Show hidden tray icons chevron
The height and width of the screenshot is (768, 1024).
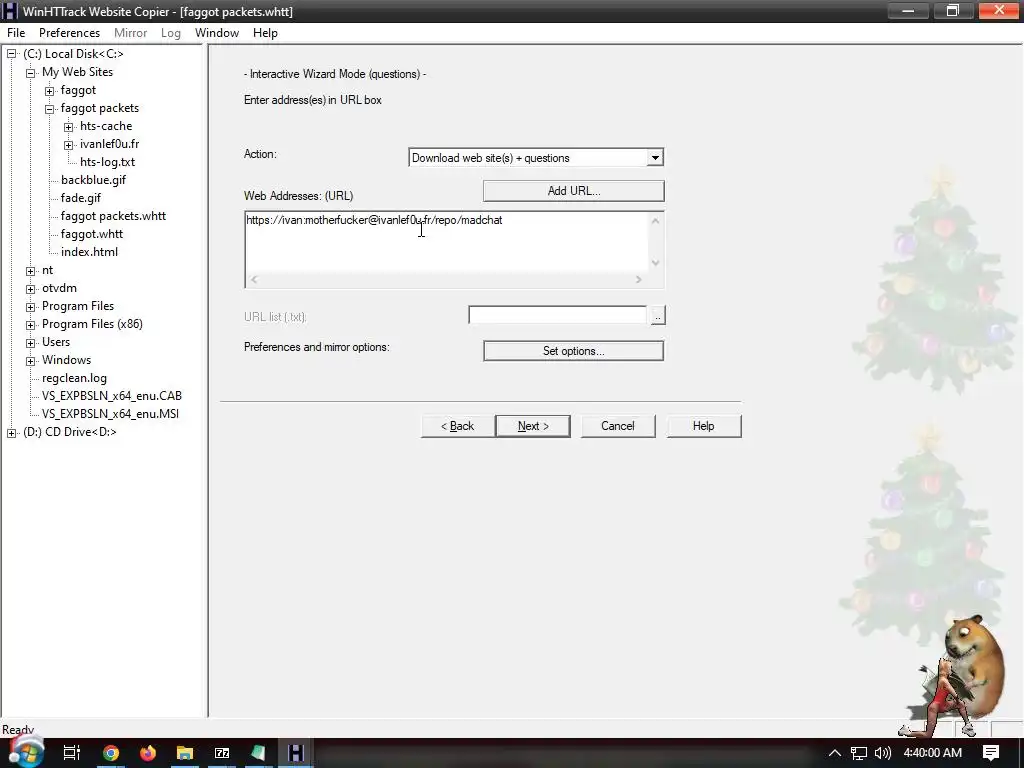pyautogui.click(x=835, y=753)
